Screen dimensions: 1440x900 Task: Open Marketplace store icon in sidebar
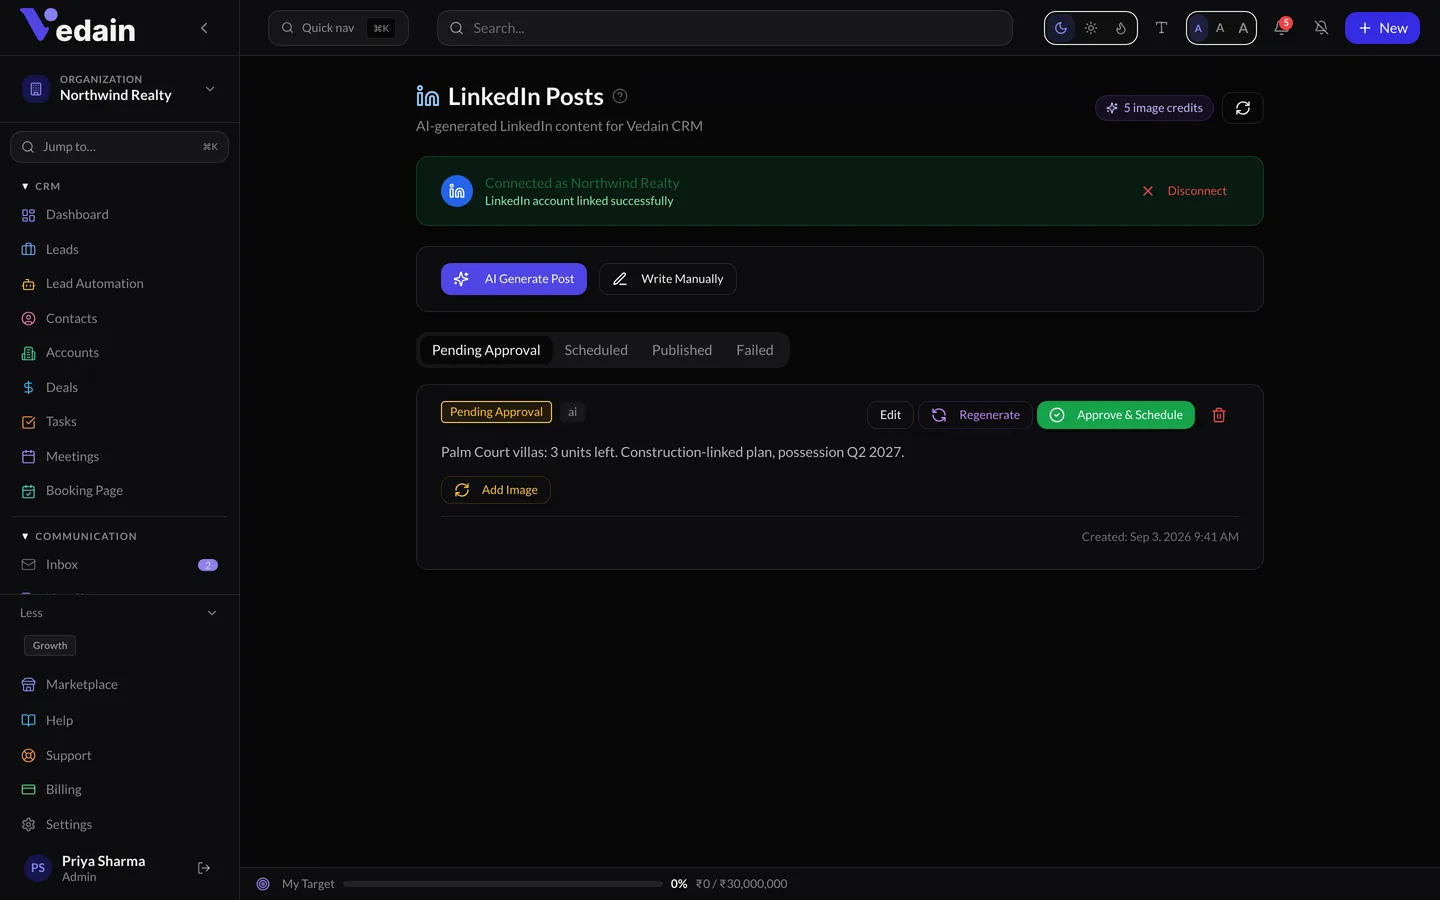coord(28,685)
